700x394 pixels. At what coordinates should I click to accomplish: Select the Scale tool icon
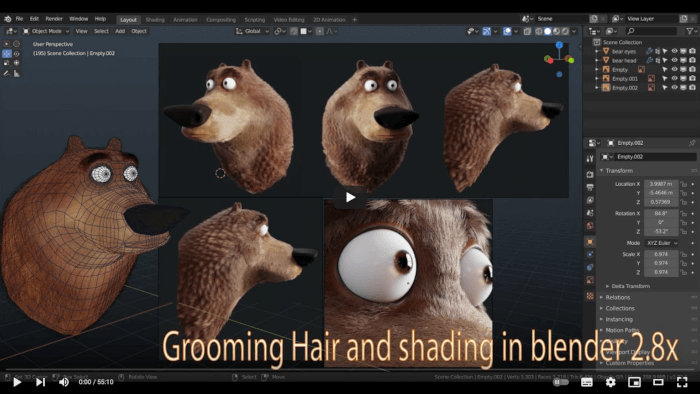coord(6,63)
